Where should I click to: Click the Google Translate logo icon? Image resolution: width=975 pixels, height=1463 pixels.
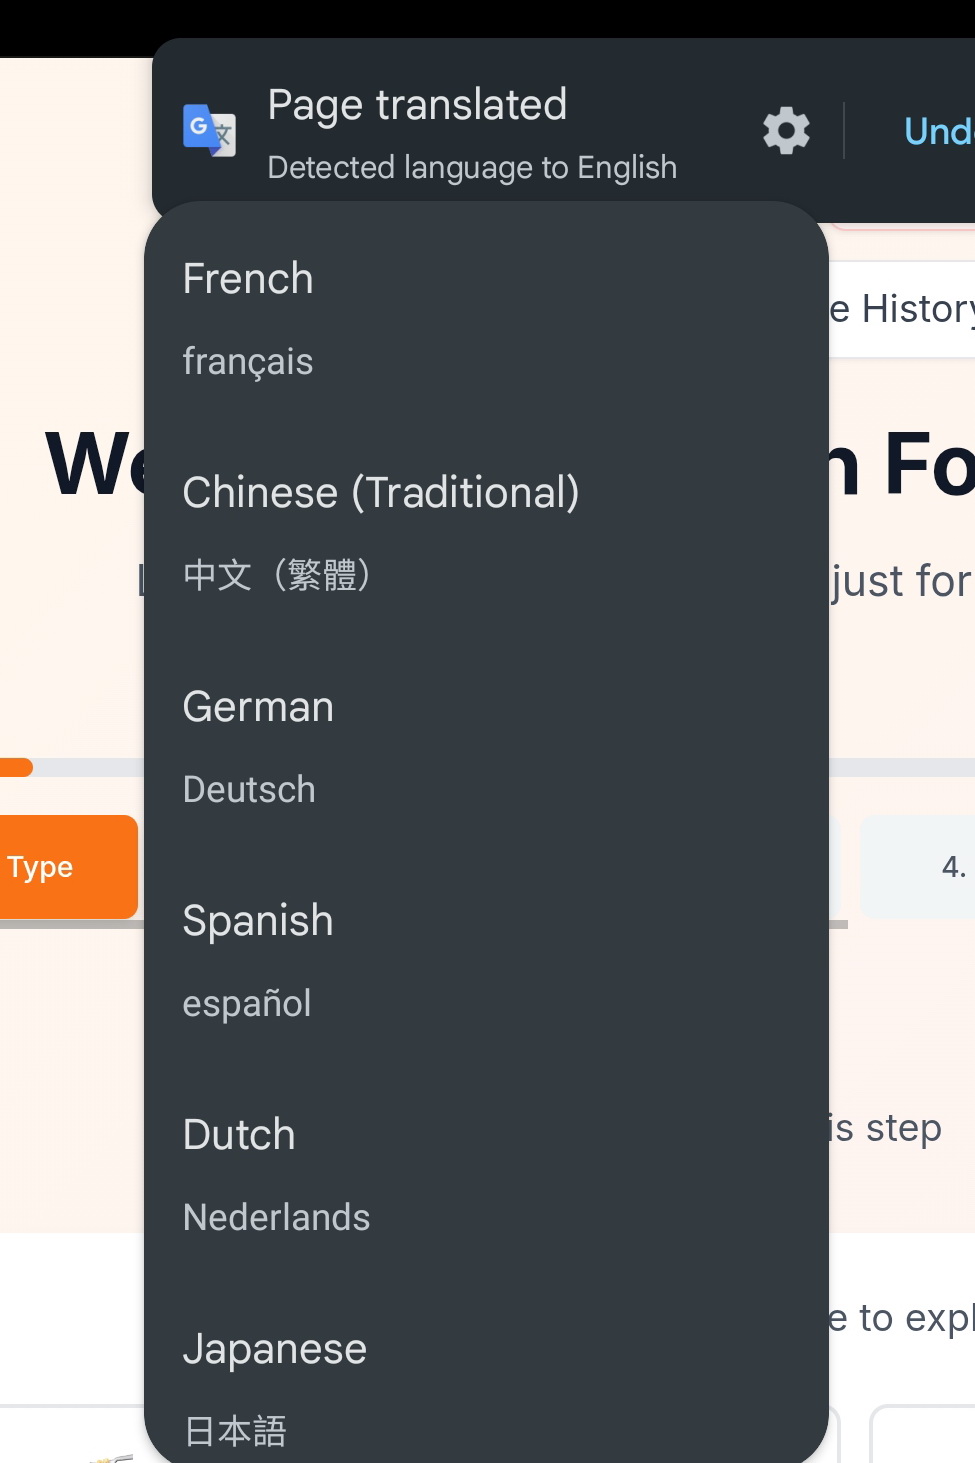[209, 131]
